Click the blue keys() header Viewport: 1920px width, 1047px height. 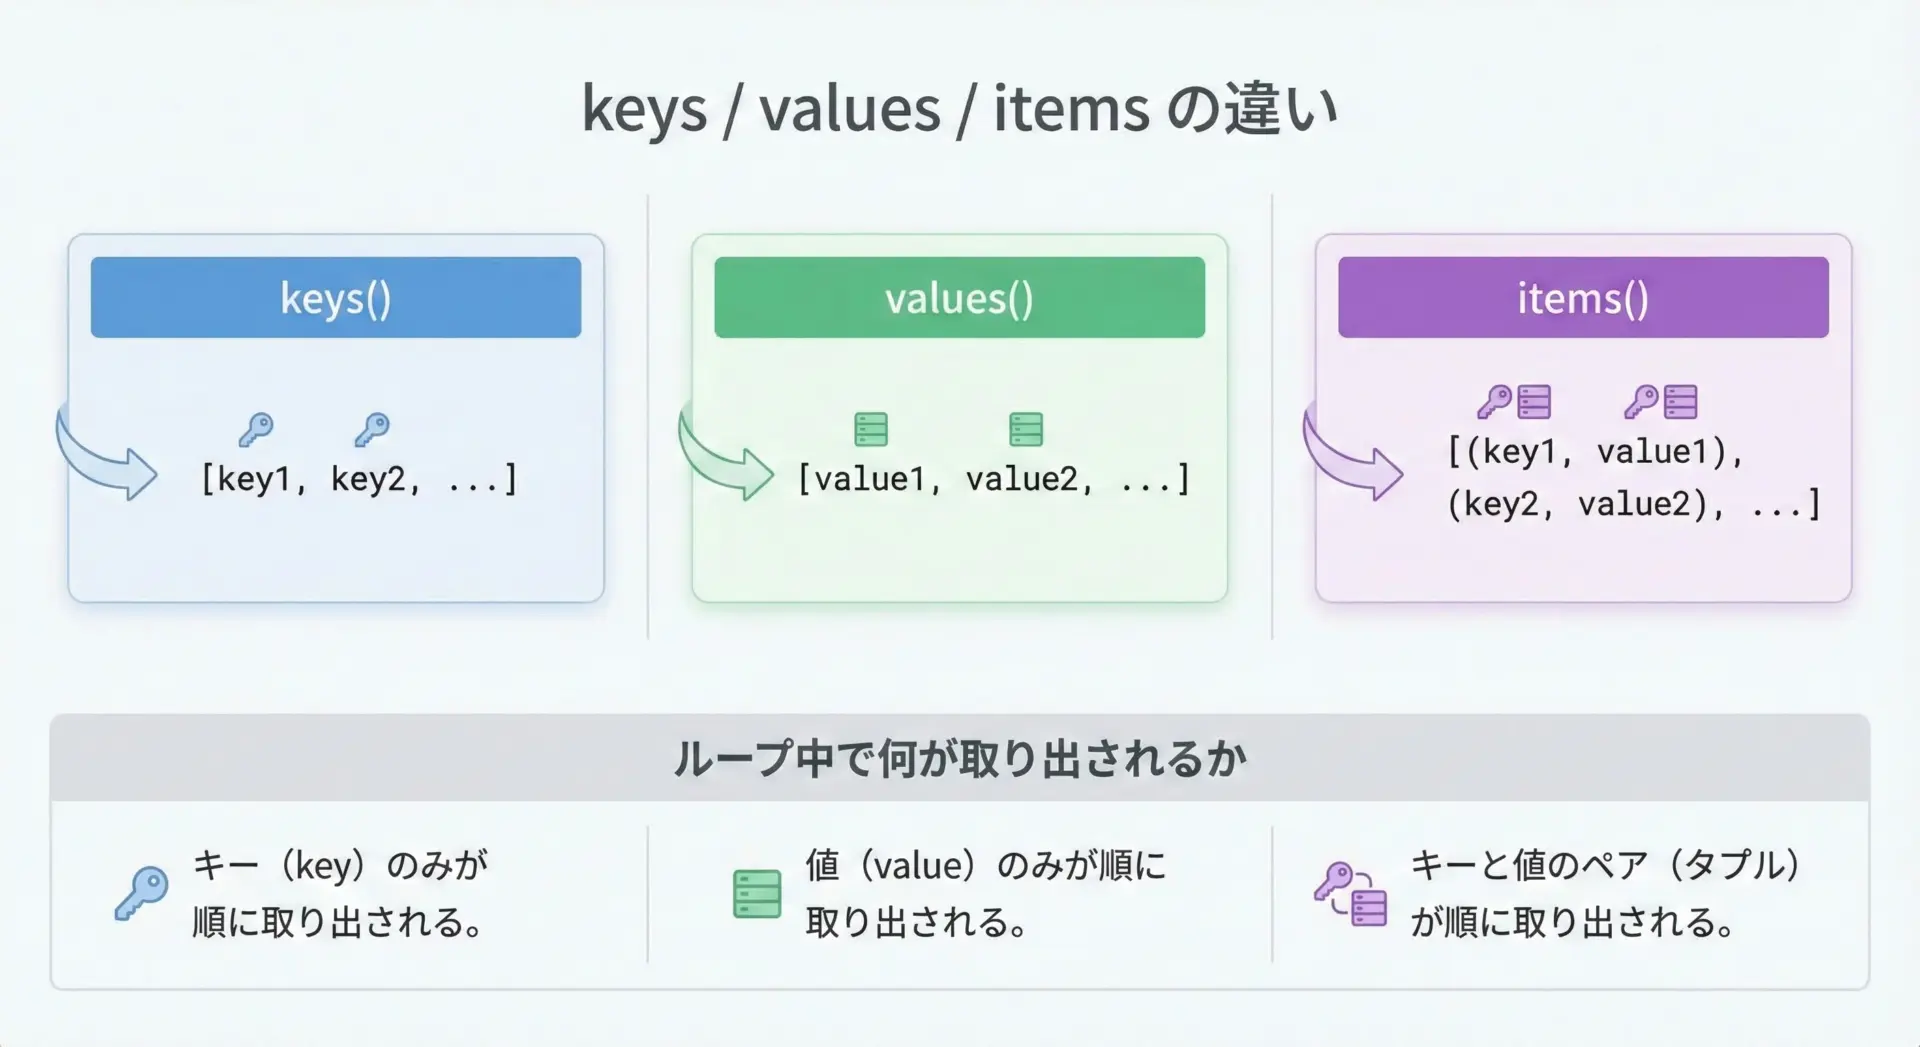pos(335,297)
